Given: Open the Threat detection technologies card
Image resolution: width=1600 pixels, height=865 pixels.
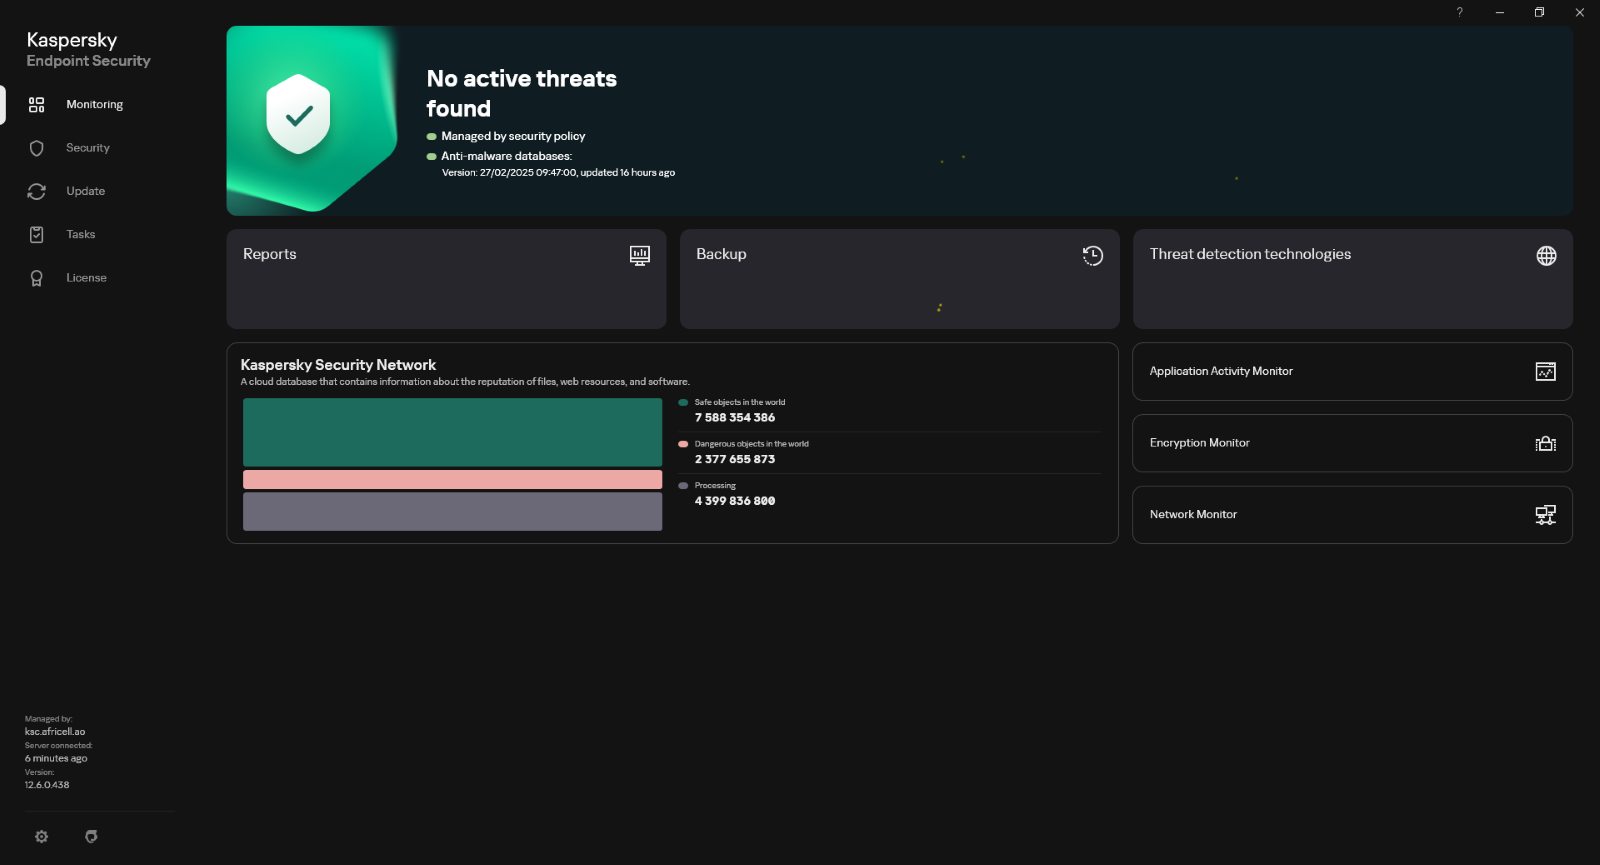Looking at the screenshot, I should (x=1352, y=279).
